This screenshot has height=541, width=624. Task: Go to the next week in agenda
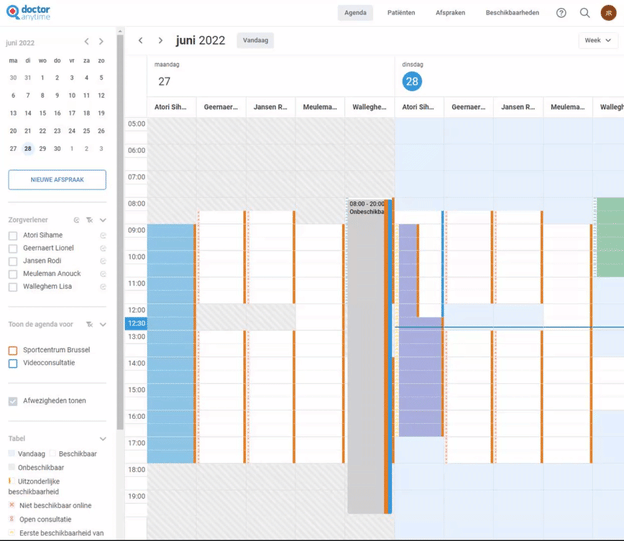[x=160, y=40]
